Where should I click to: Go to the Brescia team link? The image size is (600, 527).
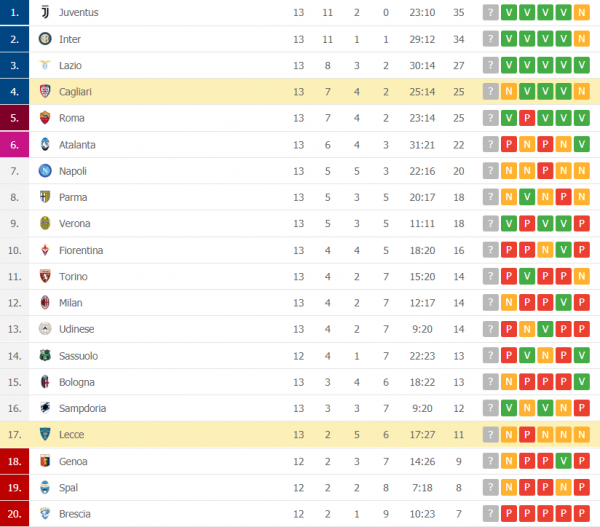[76, 514]
